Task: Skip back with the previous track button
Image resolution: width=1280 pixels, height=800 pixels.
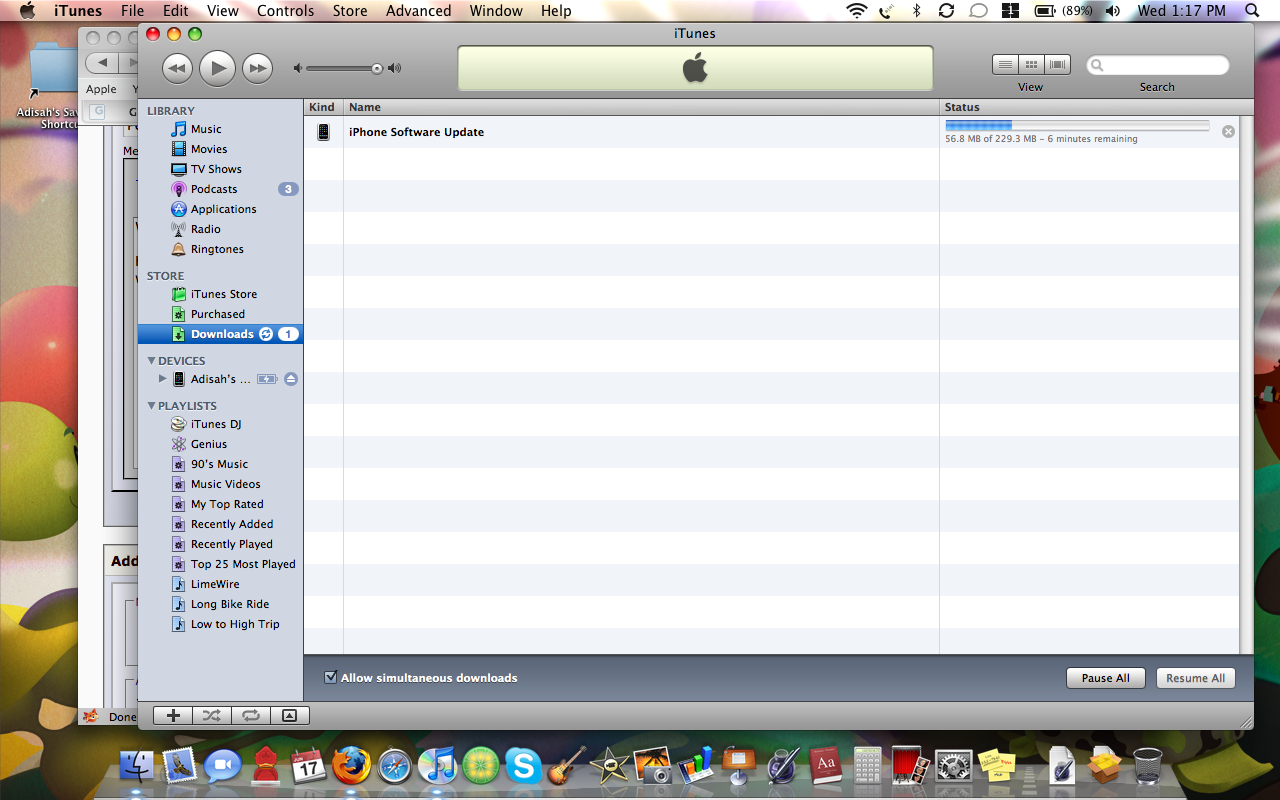Action: [177, 68]
